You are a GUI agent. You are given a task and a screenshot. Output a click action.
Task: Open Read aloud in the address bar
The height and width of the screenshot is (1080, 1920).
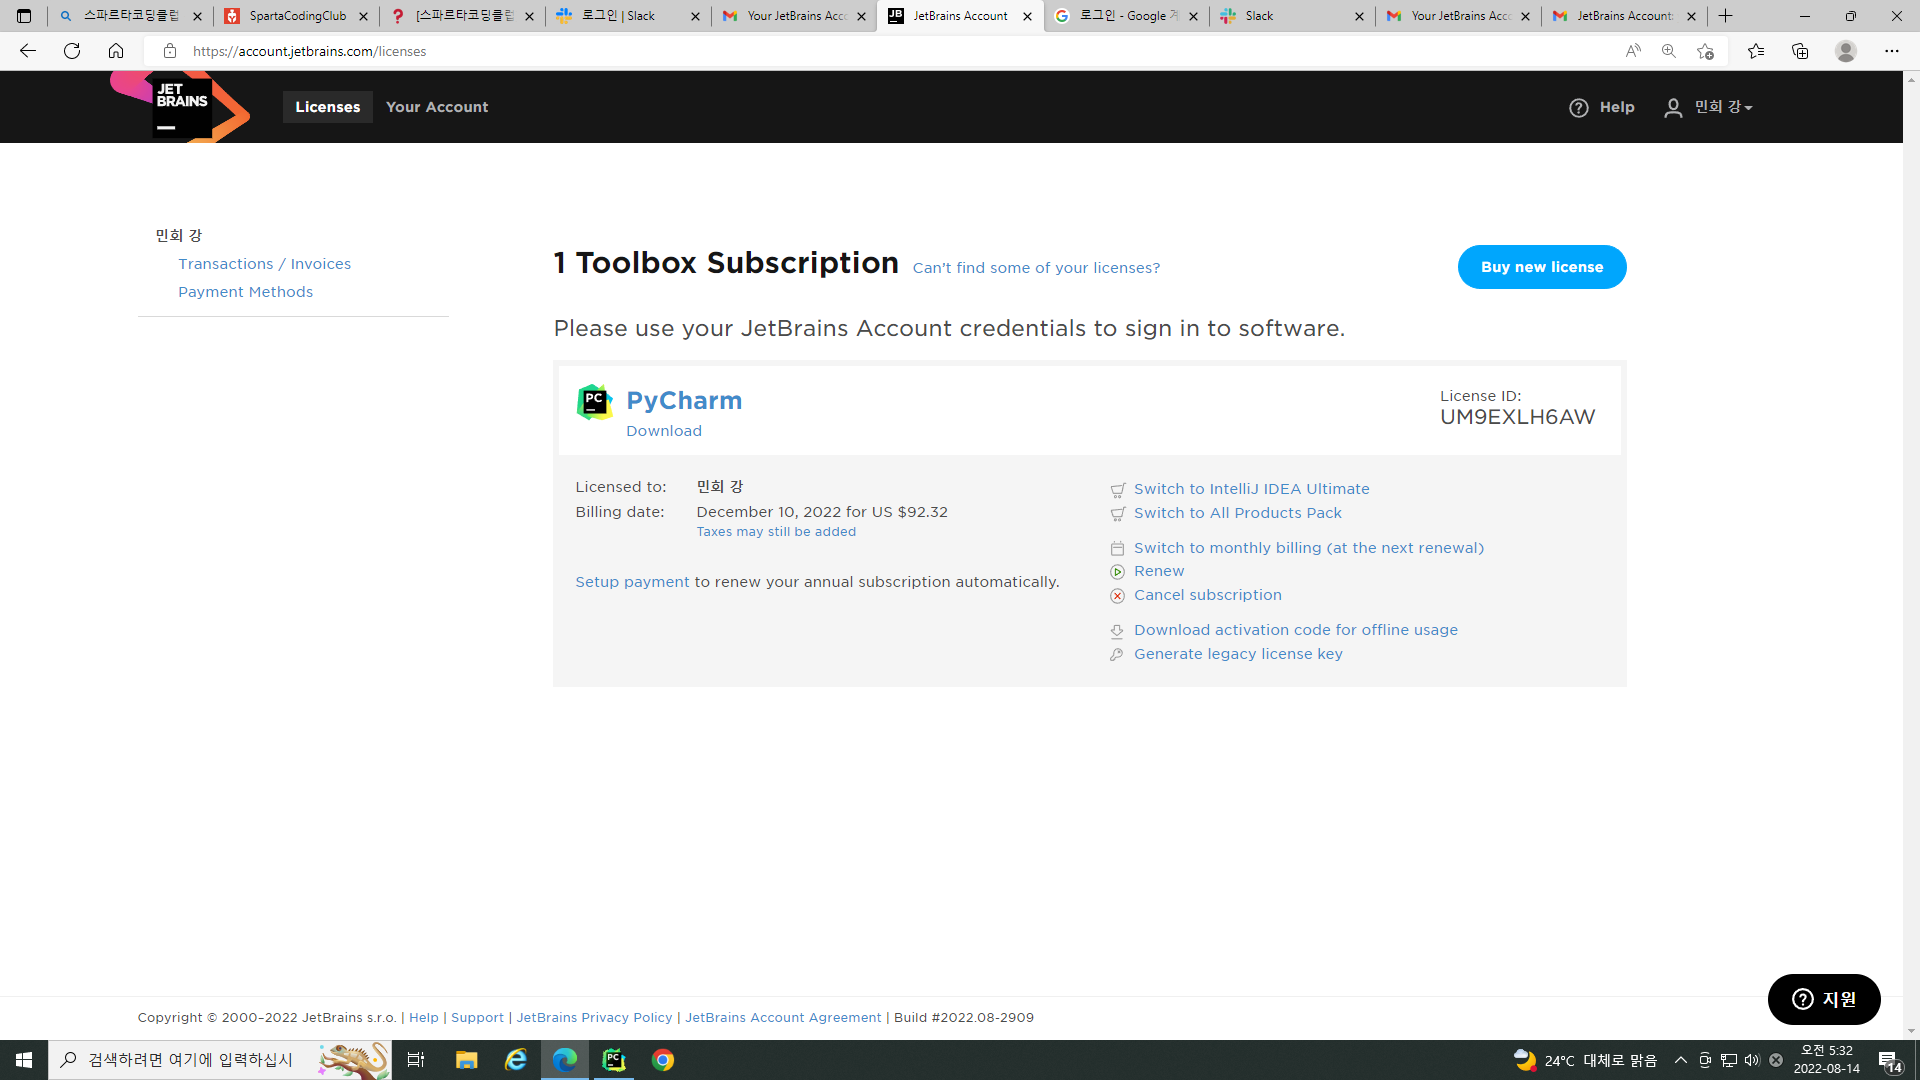(x=1633, y=51)
